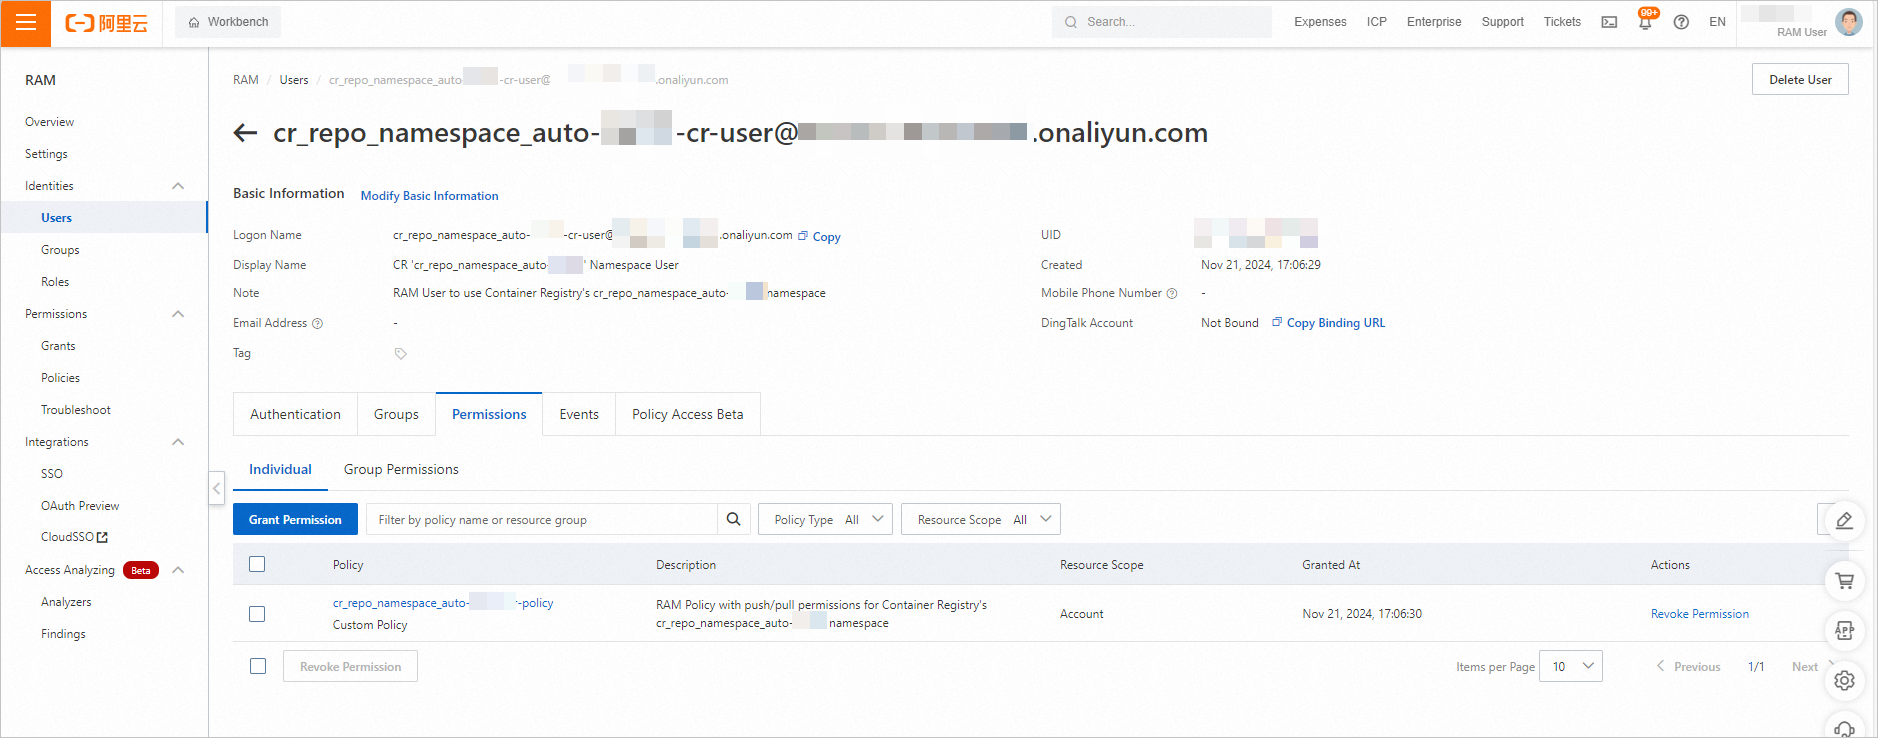Go back using the left arrow
Screen dimensions: 1878x738
tap(245, 133)
